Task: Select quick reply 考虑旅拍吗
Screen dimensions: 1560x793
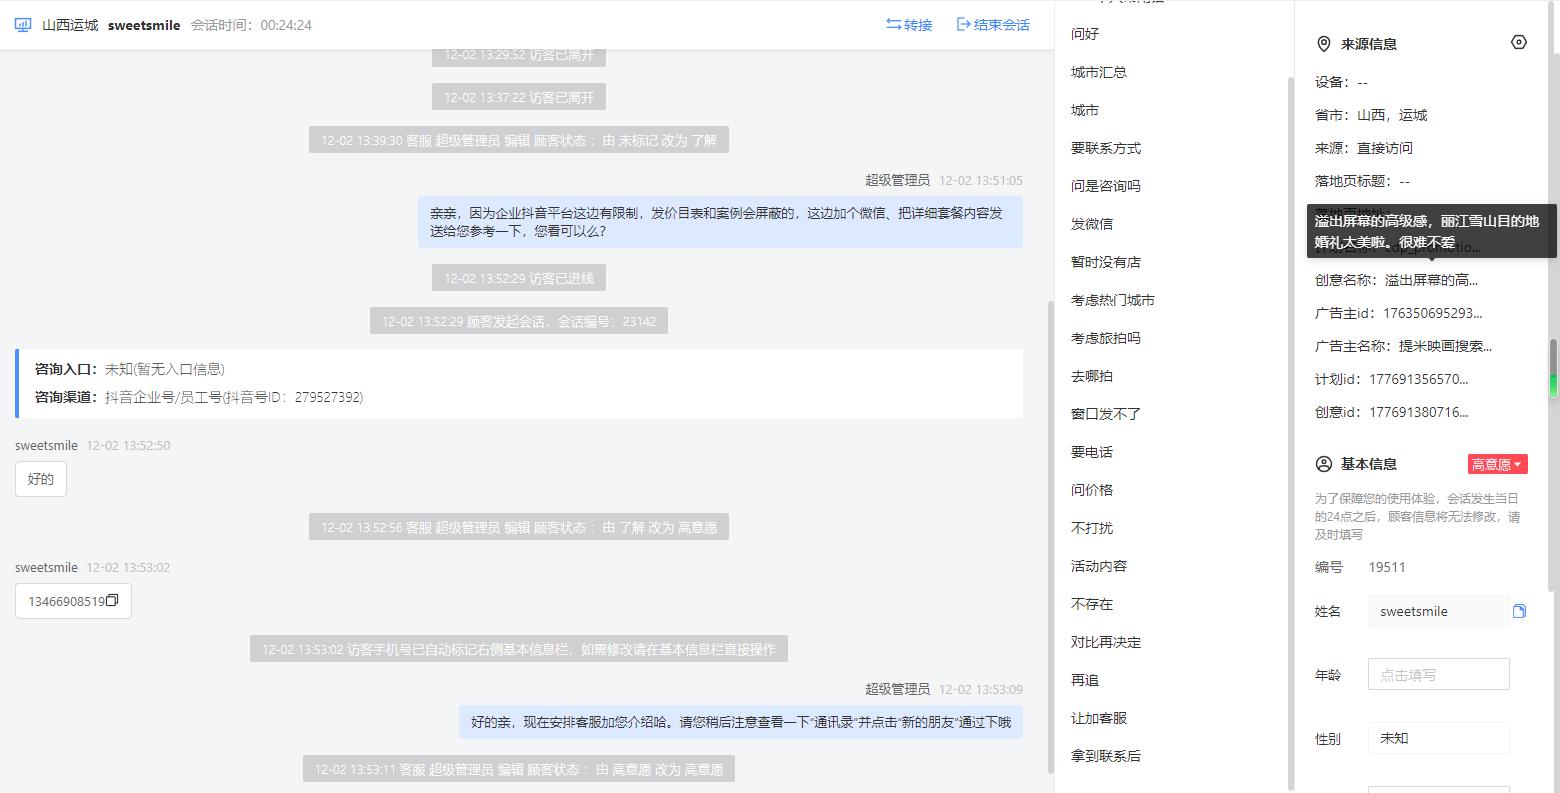Action: 1106,338
